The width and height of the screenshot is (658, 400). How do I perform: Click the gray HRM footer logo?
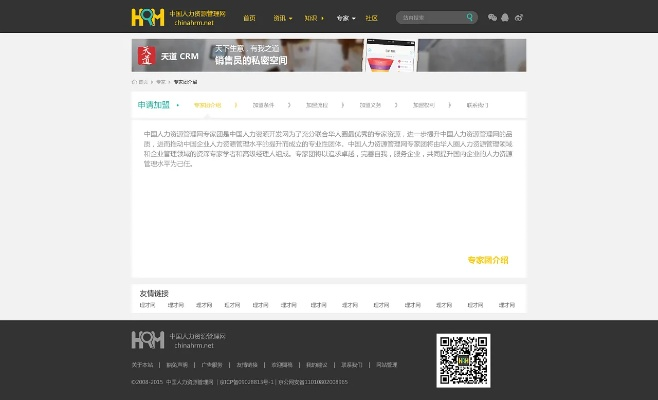[x=148, y=340]
